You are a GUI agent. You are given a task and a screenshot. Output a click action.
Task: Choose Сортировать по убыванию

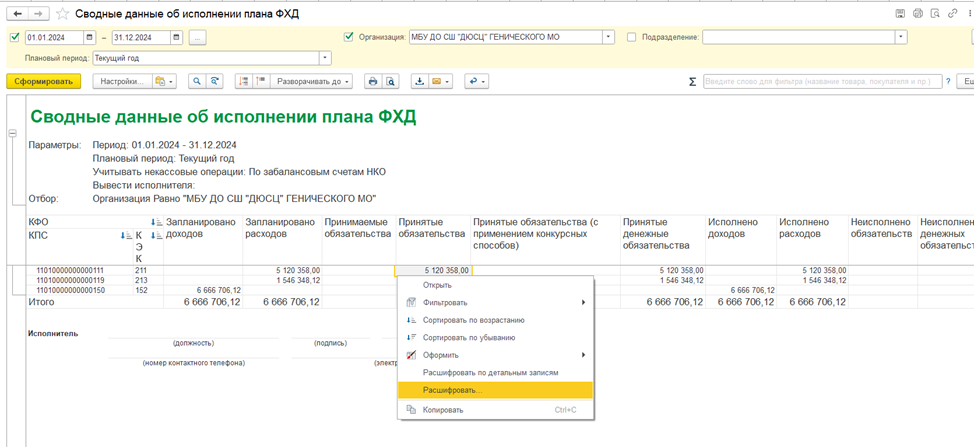coord(495,338)
